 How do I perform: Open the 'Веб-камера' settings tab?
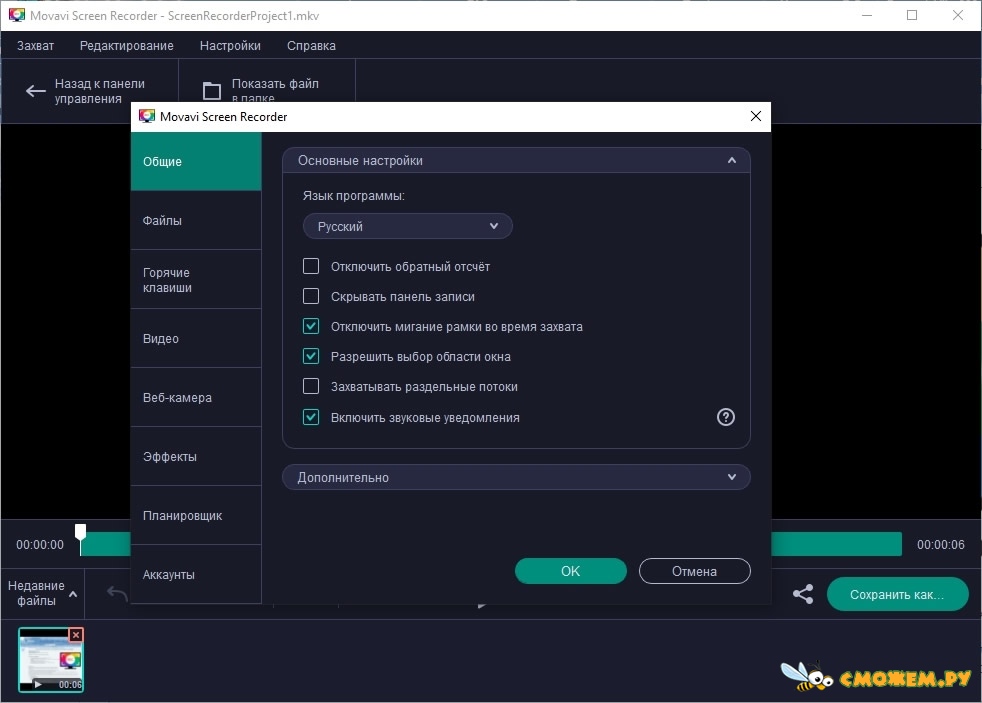pyautogui.click(x=196, y=398)
